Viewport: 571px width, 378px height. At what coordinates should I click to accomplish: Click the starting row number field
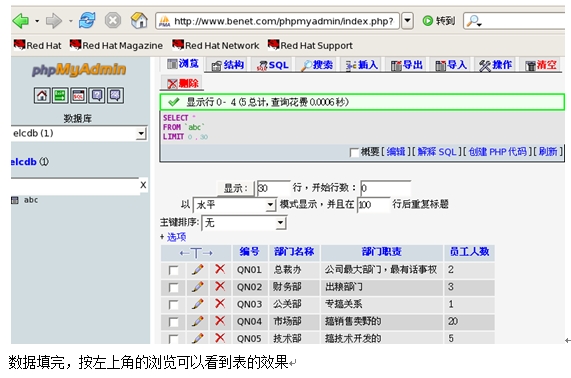[x=386, y=188]
